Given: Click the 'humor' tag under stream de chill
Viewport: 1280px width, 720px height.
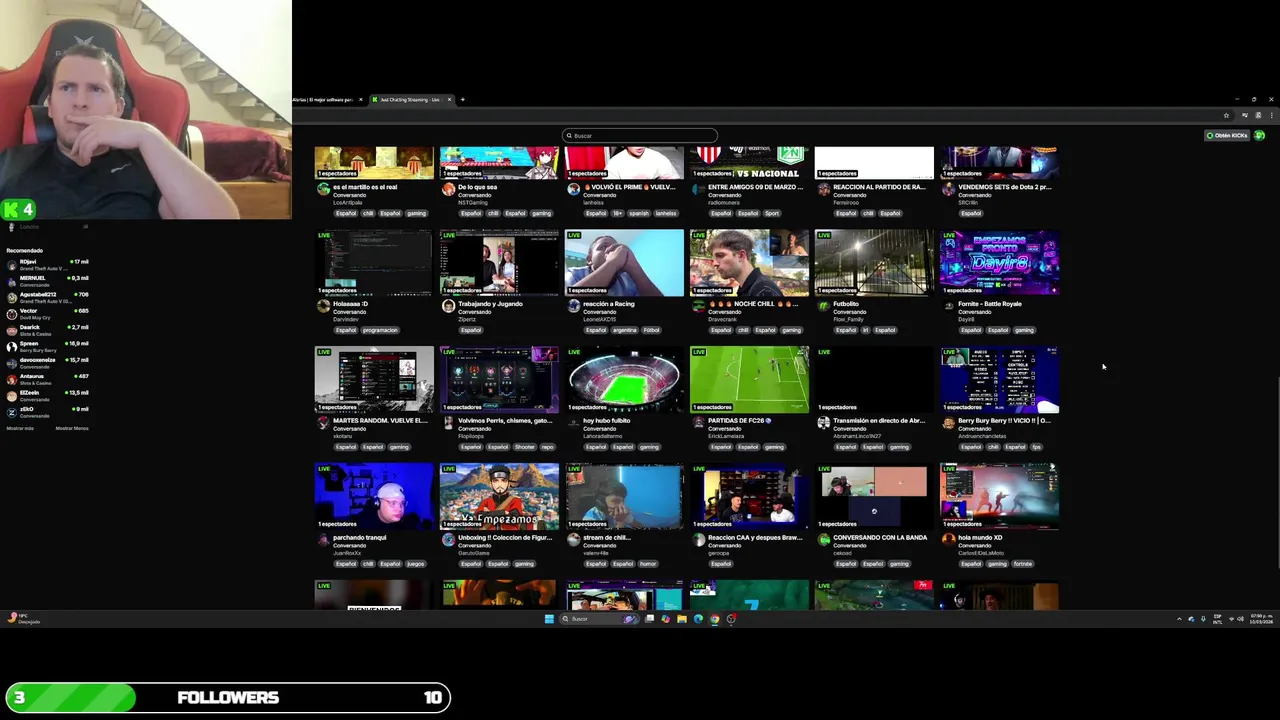Looking at the screenshot, I should pyautogui.click(x=648, y=564).
